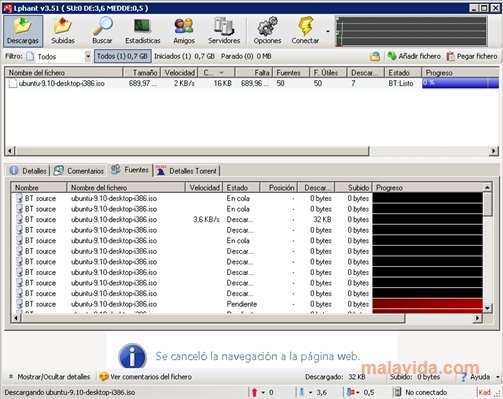Sort sources by Posición column

(278, 188)
